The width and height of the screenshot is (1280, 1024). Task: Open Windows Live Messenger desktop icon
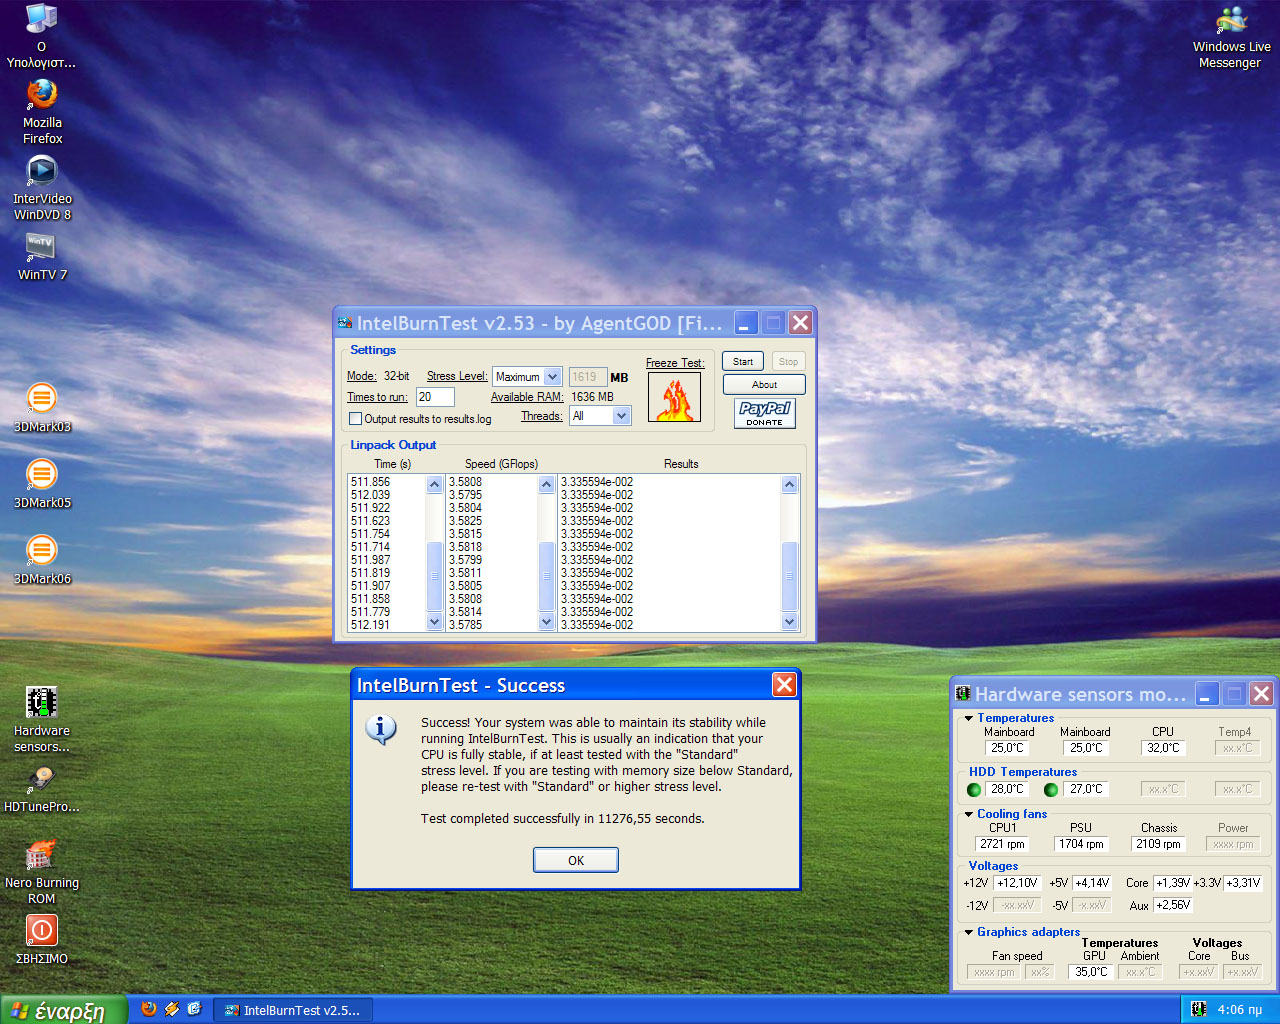click(x=1231, y=22)
